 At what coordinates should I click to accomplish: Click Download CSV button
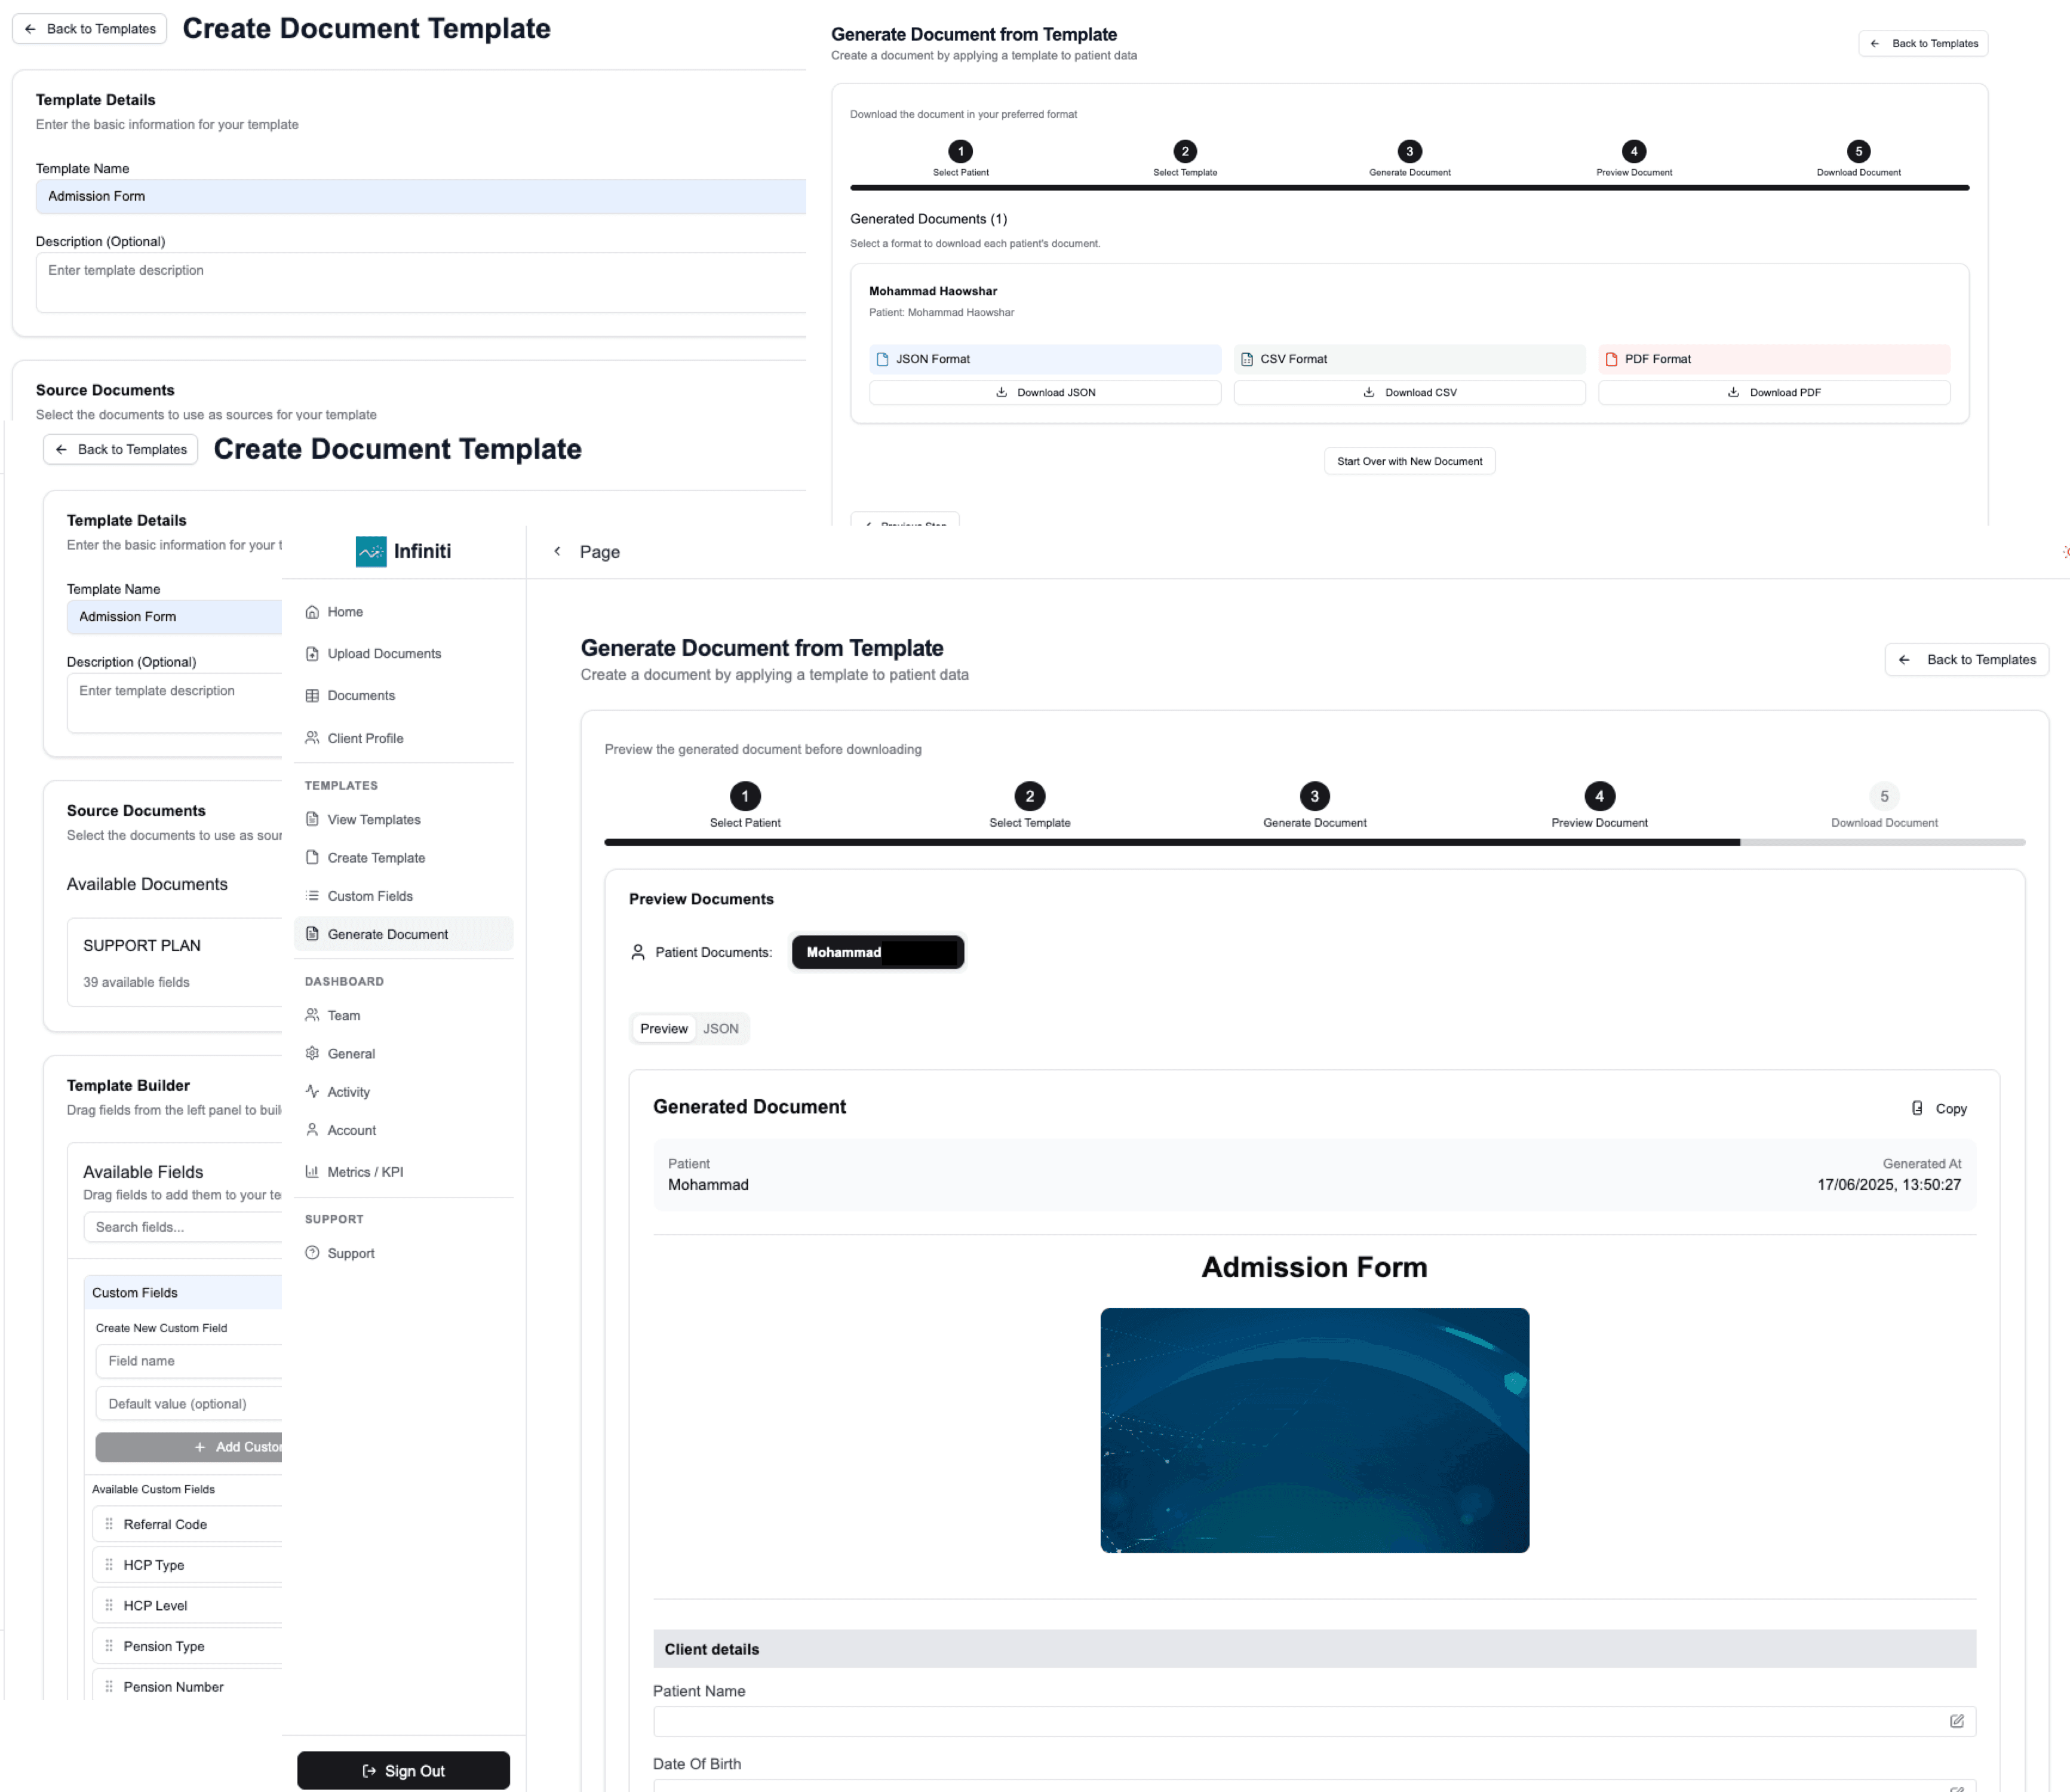coord(1409,392)
